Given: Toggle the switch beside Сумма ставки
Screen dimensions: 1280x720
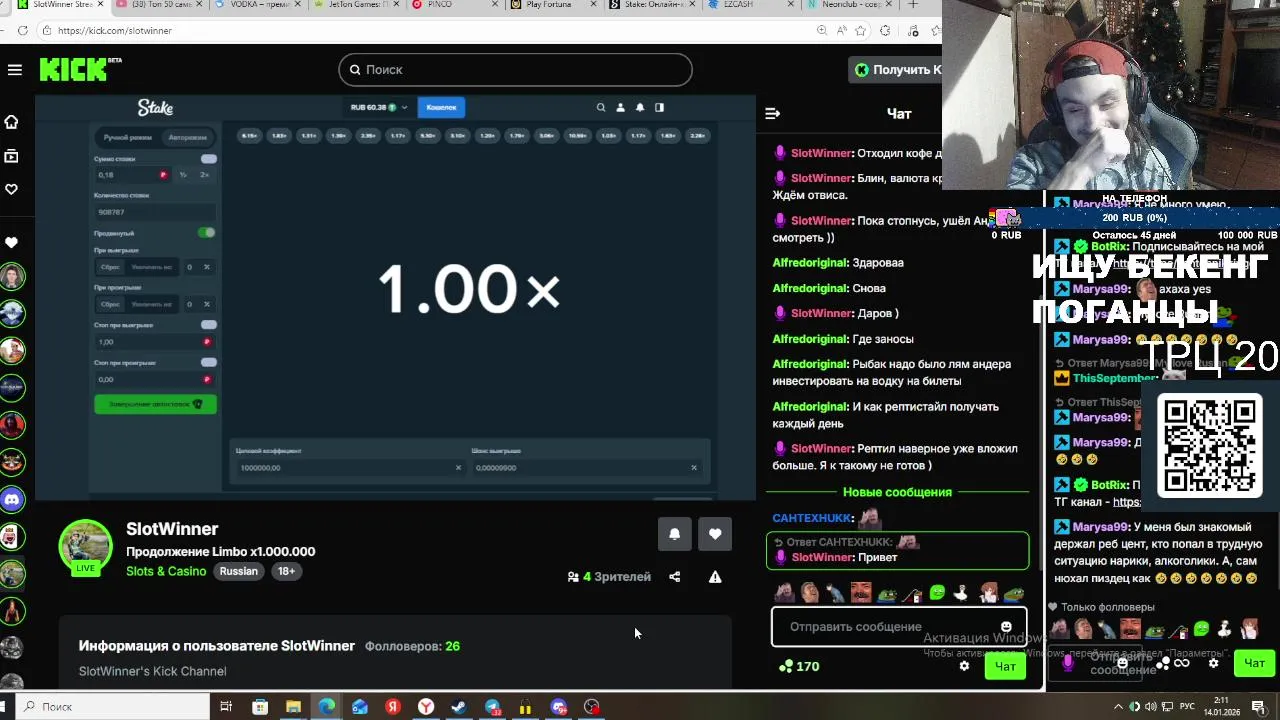Looking at the screenshot, I should tap(208, 159).
